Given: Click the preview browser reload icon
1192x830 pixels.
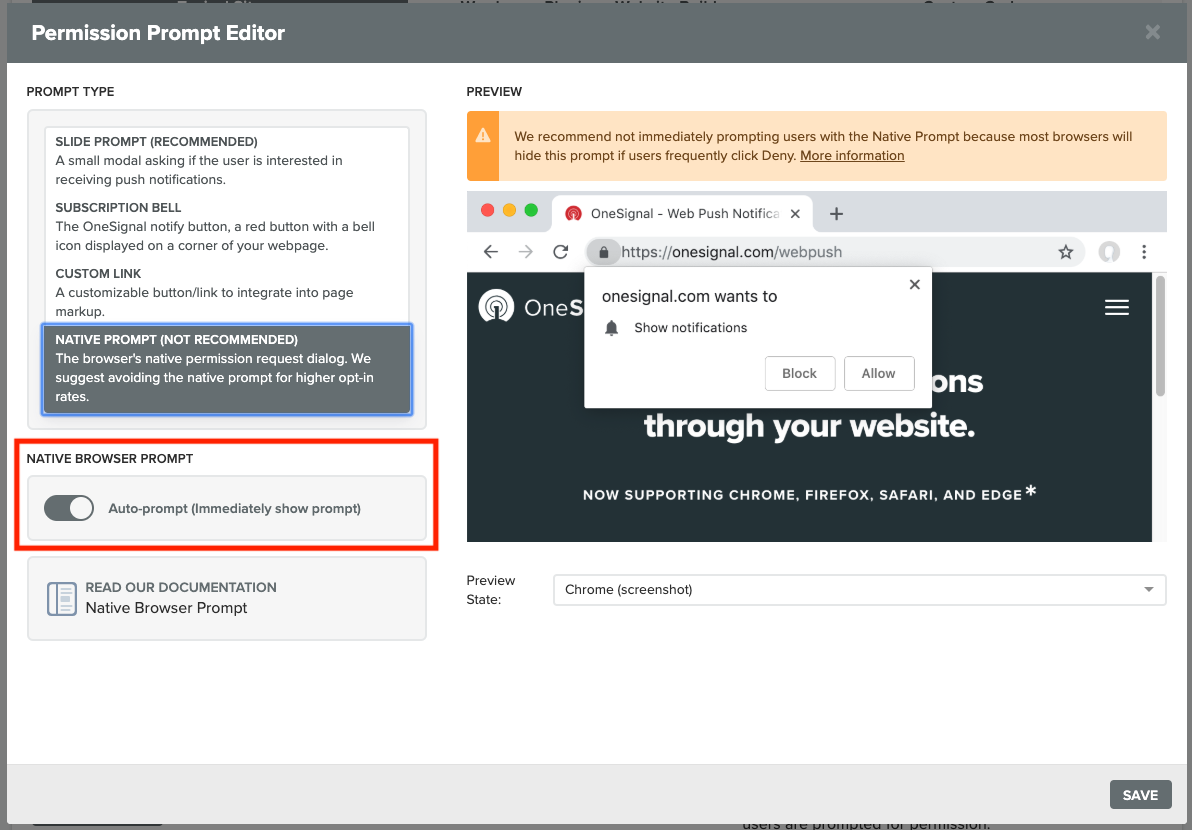Looking at the screenshot, I should (x=561, y=252).
